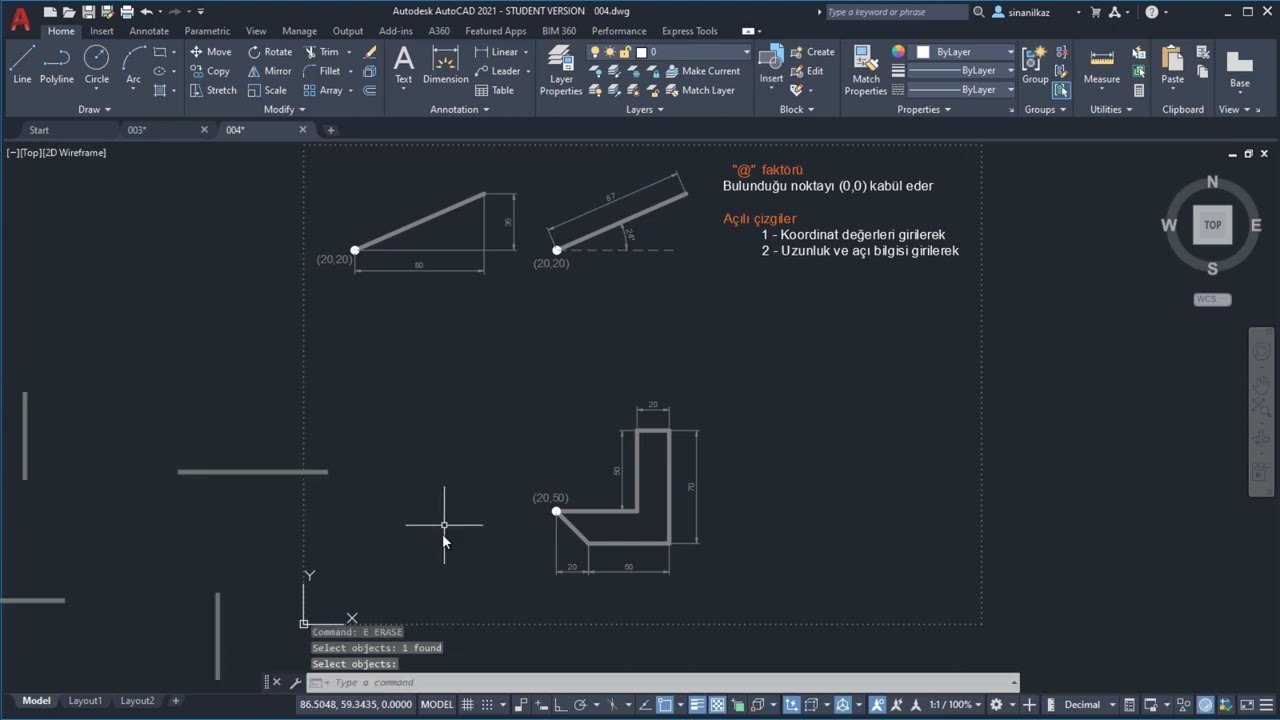Click the Stretch tool
Image resolution: width=1280 pixels, height=720 pixels.
[x=213, y=90]
